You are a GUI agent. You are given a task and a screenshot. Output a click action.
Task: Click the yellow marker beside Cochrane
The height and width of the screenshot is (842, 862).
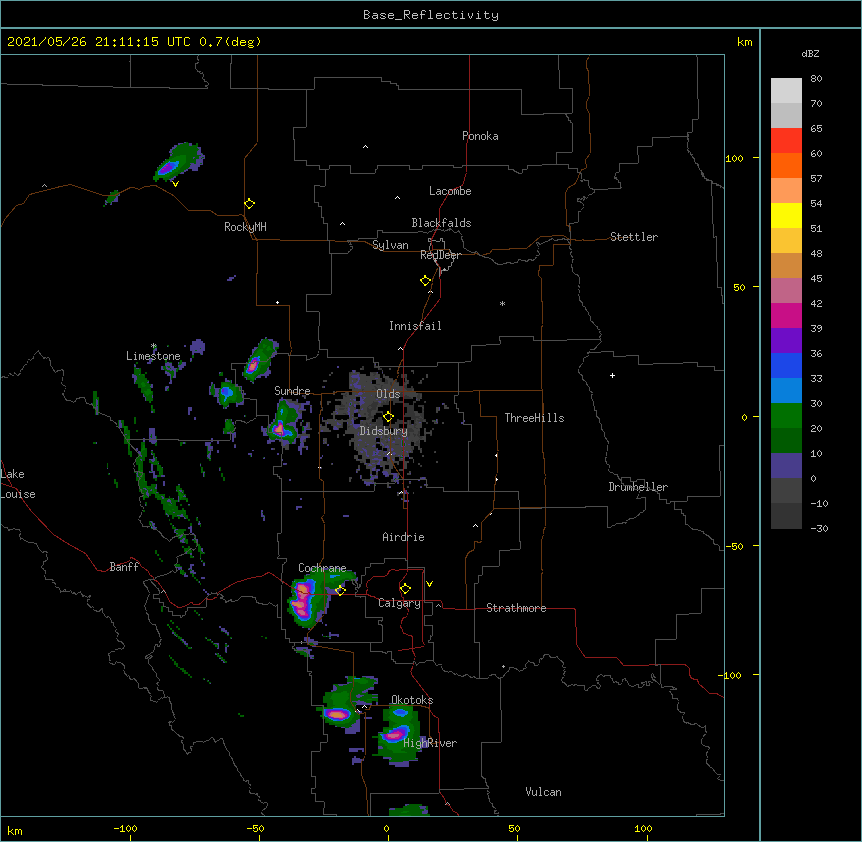[x=340, y=590]
